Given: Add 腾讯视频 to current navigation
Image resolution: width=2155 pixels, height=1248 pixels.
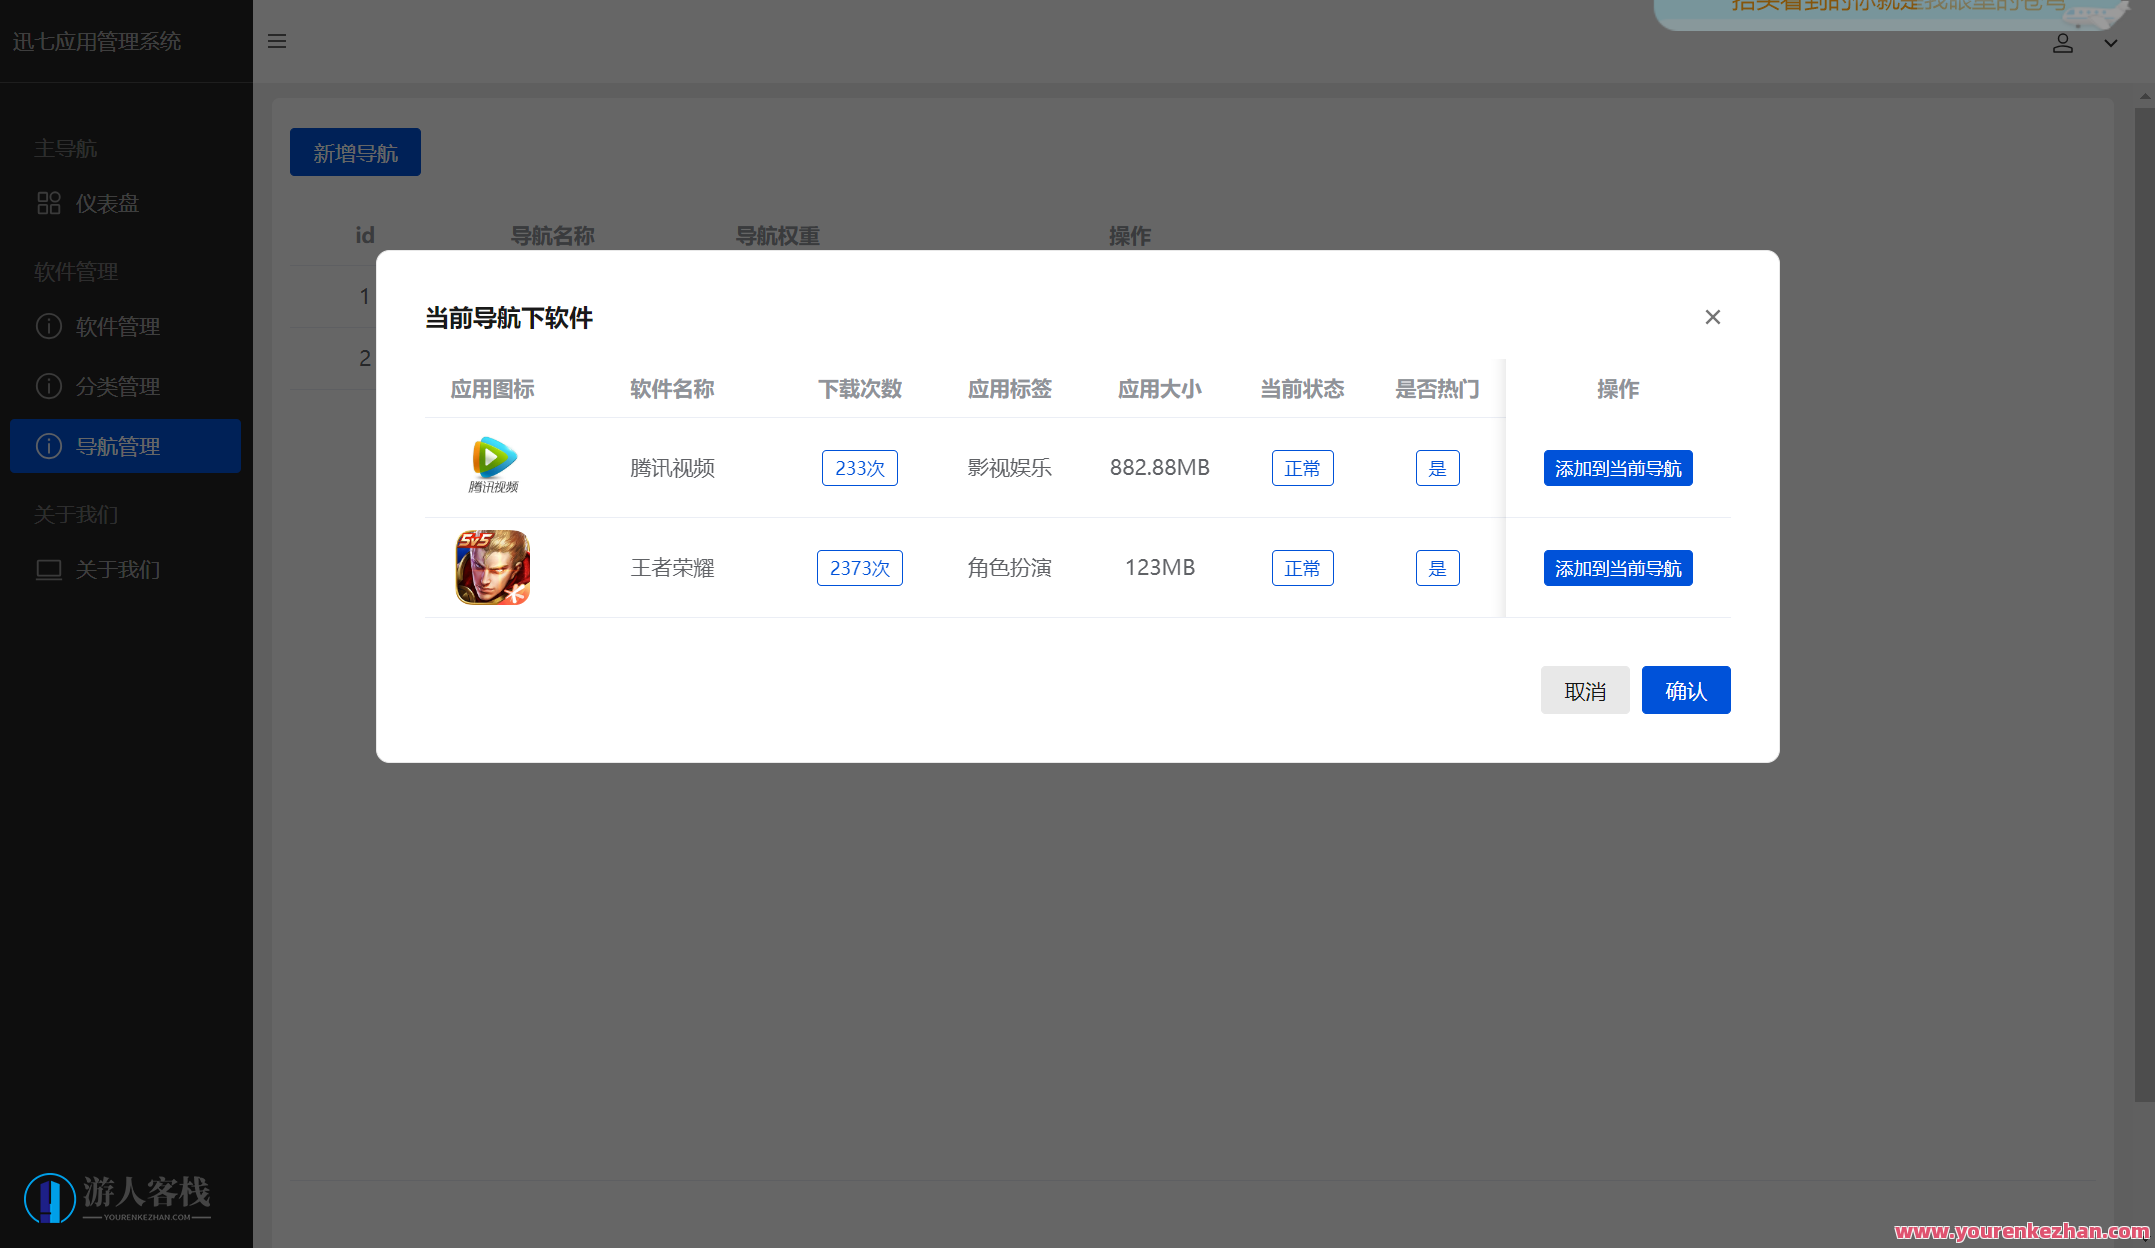Looking at the screenshot, I should [x=1617, y=468].
